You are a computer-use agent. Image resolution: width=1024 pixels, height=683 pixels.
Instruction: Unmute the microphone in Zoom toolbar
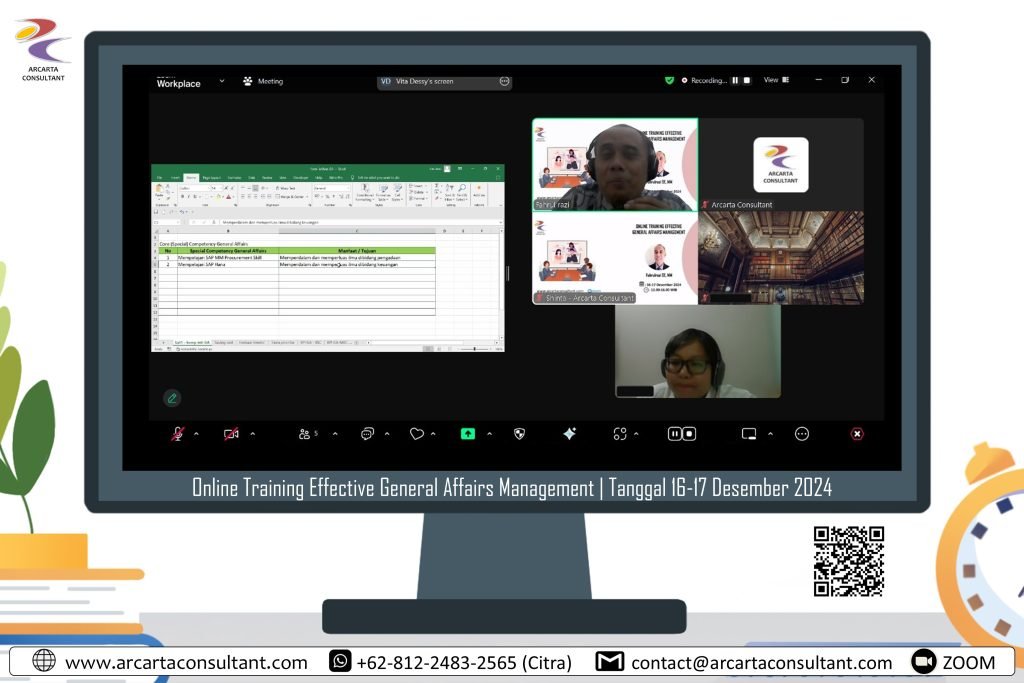pos(178,434)
